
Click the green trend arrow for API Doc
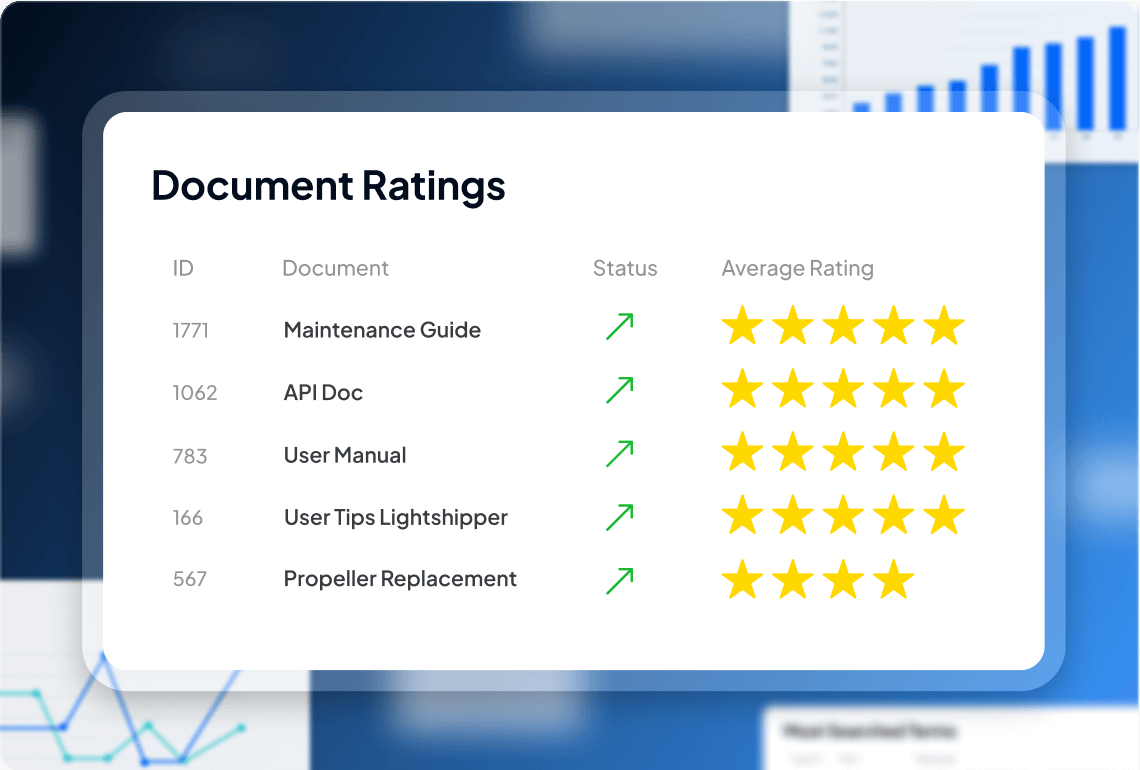click(x=620, y=390)
